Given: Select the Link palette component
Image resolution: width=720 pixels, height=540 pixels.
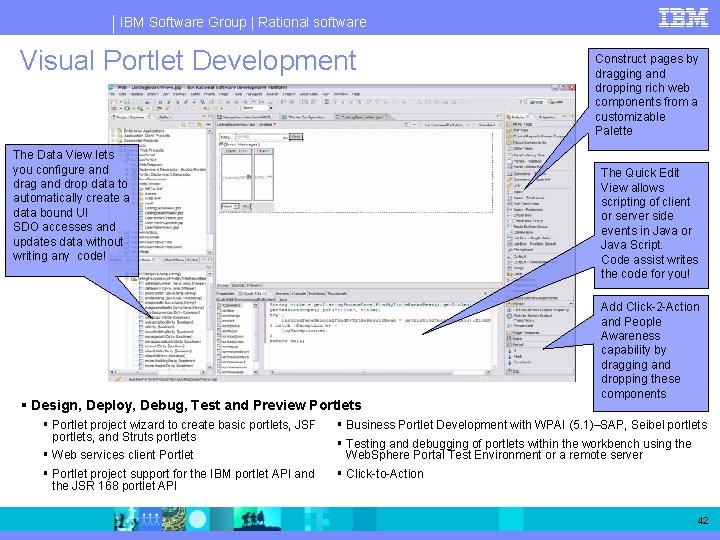Looking at the screenshot, I should 513,186.
